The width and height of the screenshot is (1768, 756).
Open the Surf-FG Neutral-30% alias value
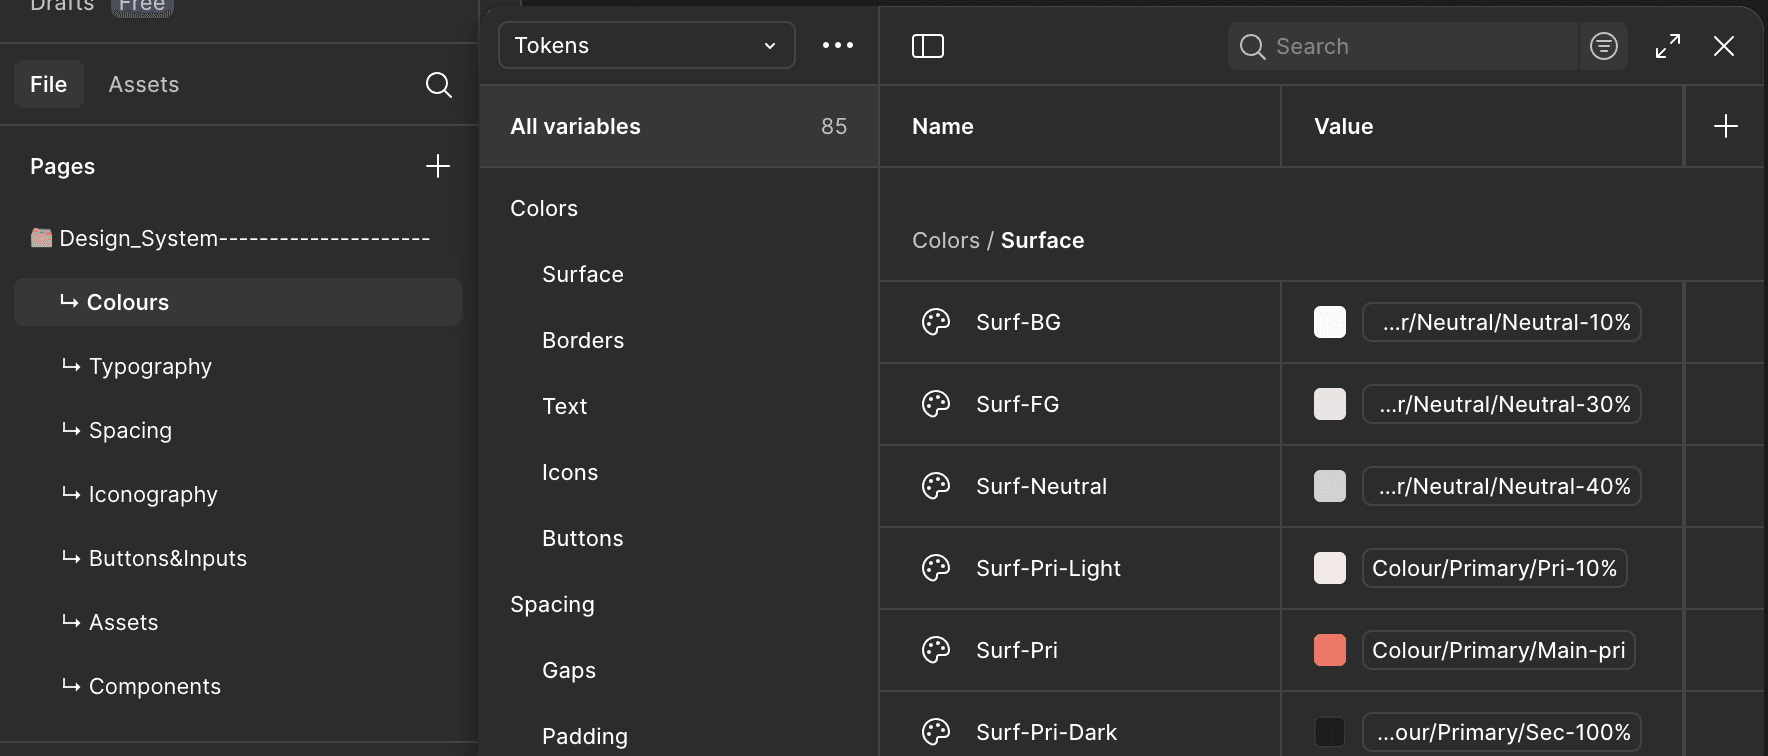[x=1502, y=404]
